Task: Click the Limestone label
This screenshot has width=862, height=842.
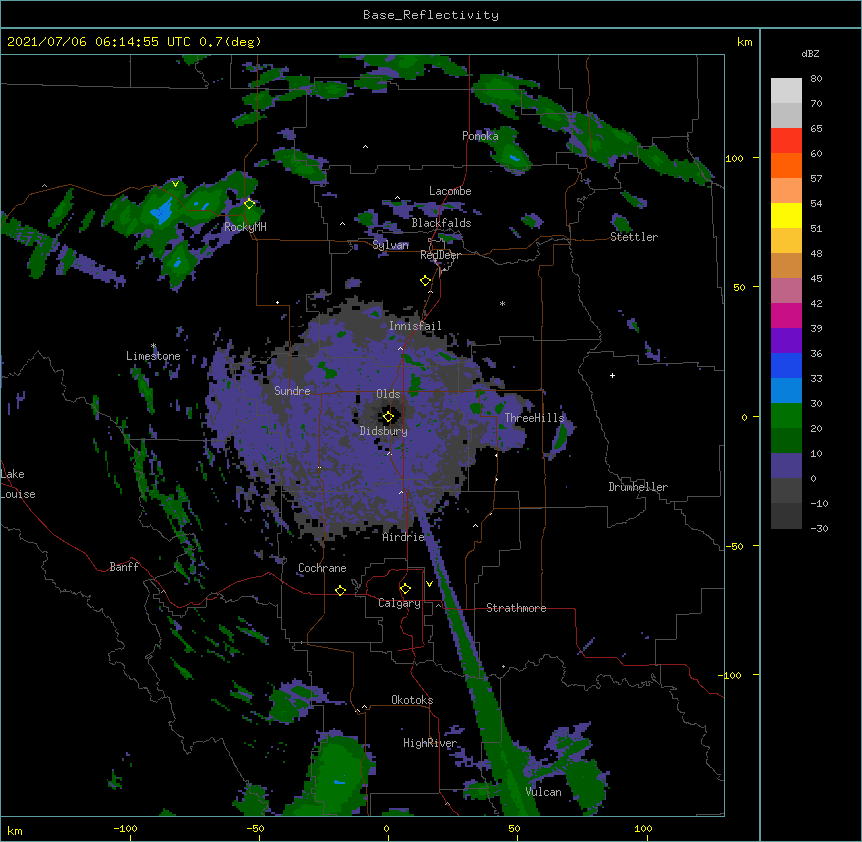Action: (x=153, y=356)
